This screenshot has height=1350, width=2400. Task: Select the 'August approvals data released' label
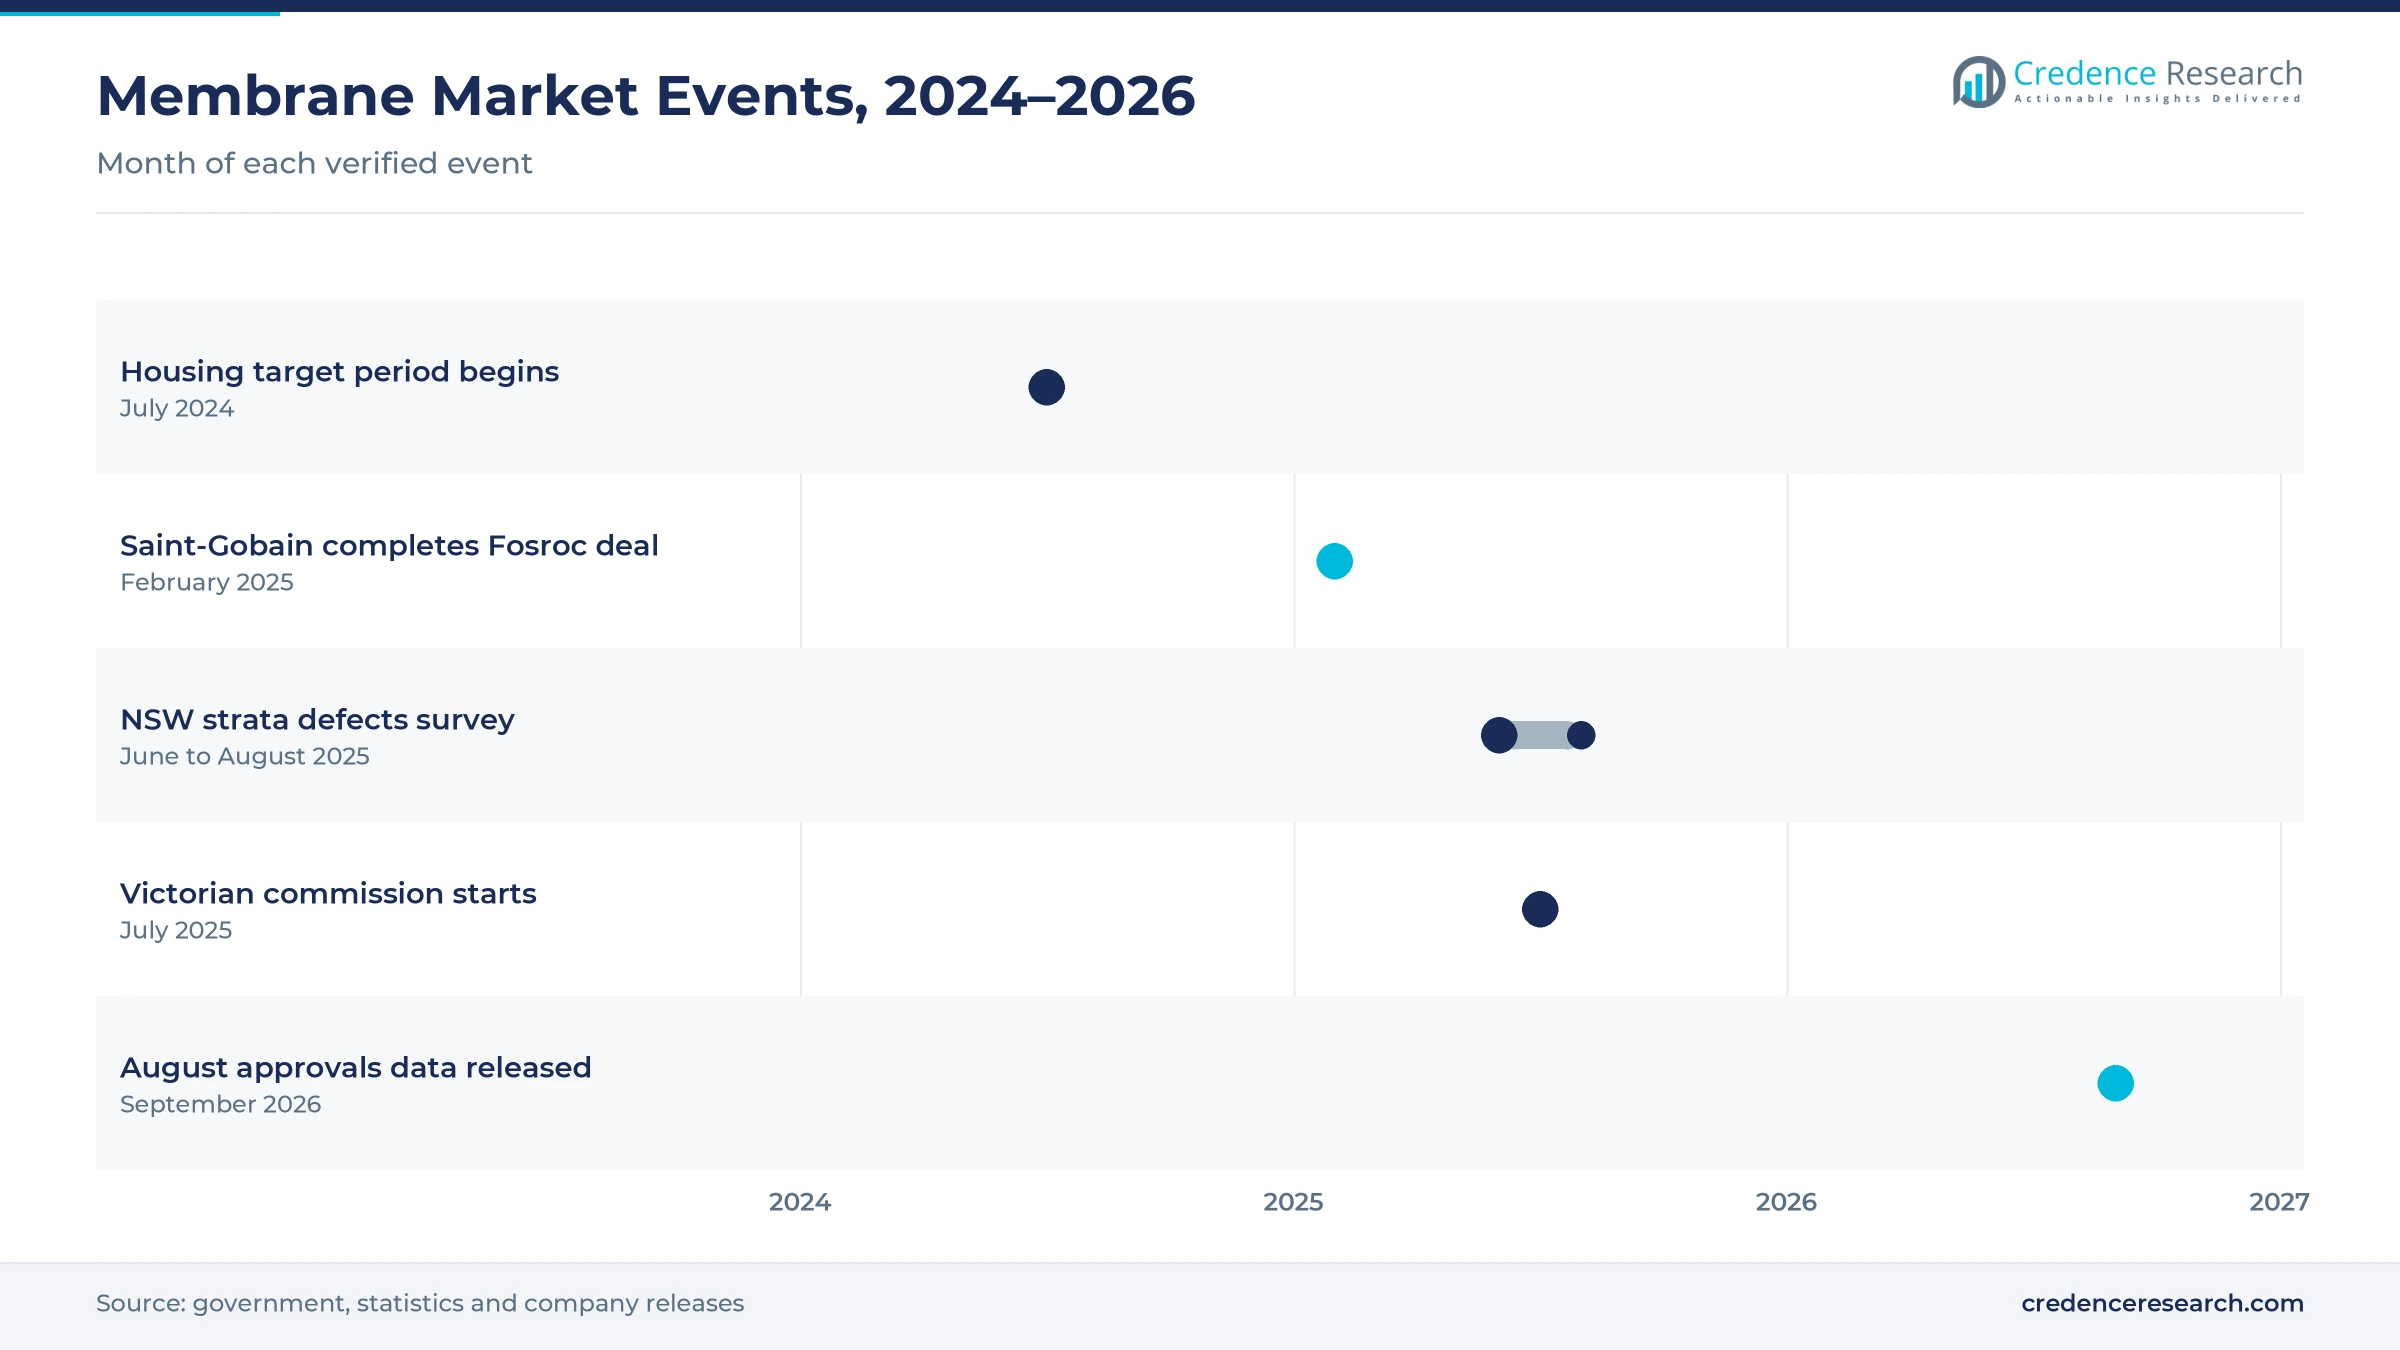click(x=356, y=1067)
